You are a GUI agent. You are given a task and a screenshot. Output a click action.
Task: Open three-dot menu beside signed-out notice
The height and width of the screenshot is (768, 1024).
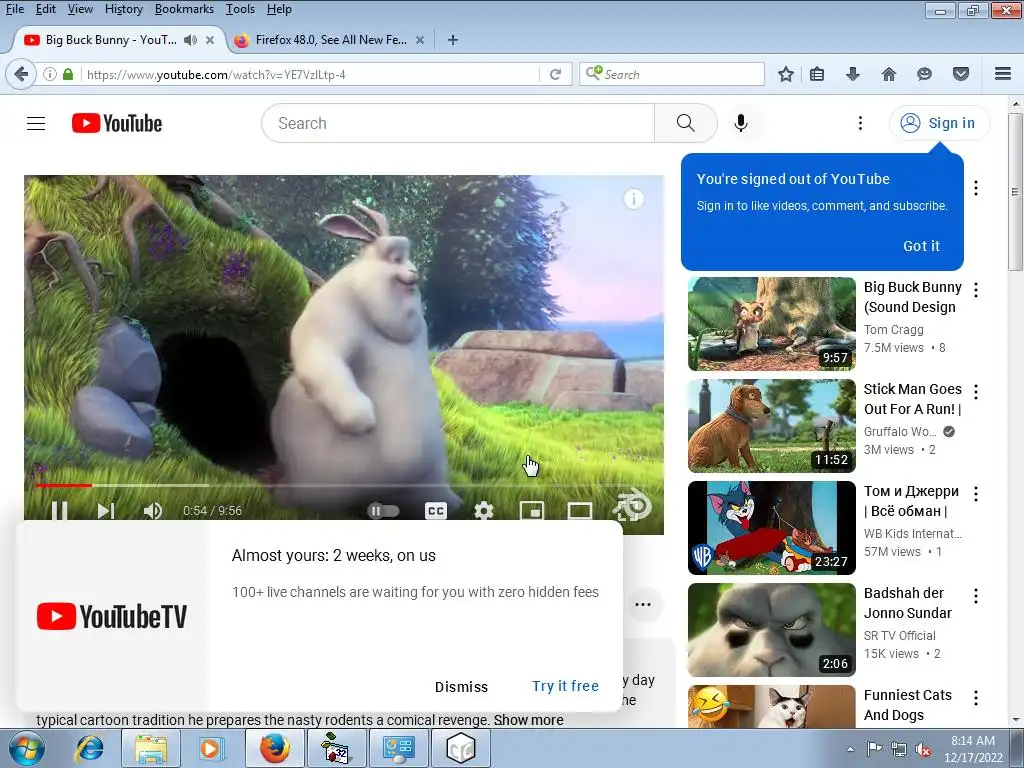coord(976,188)
